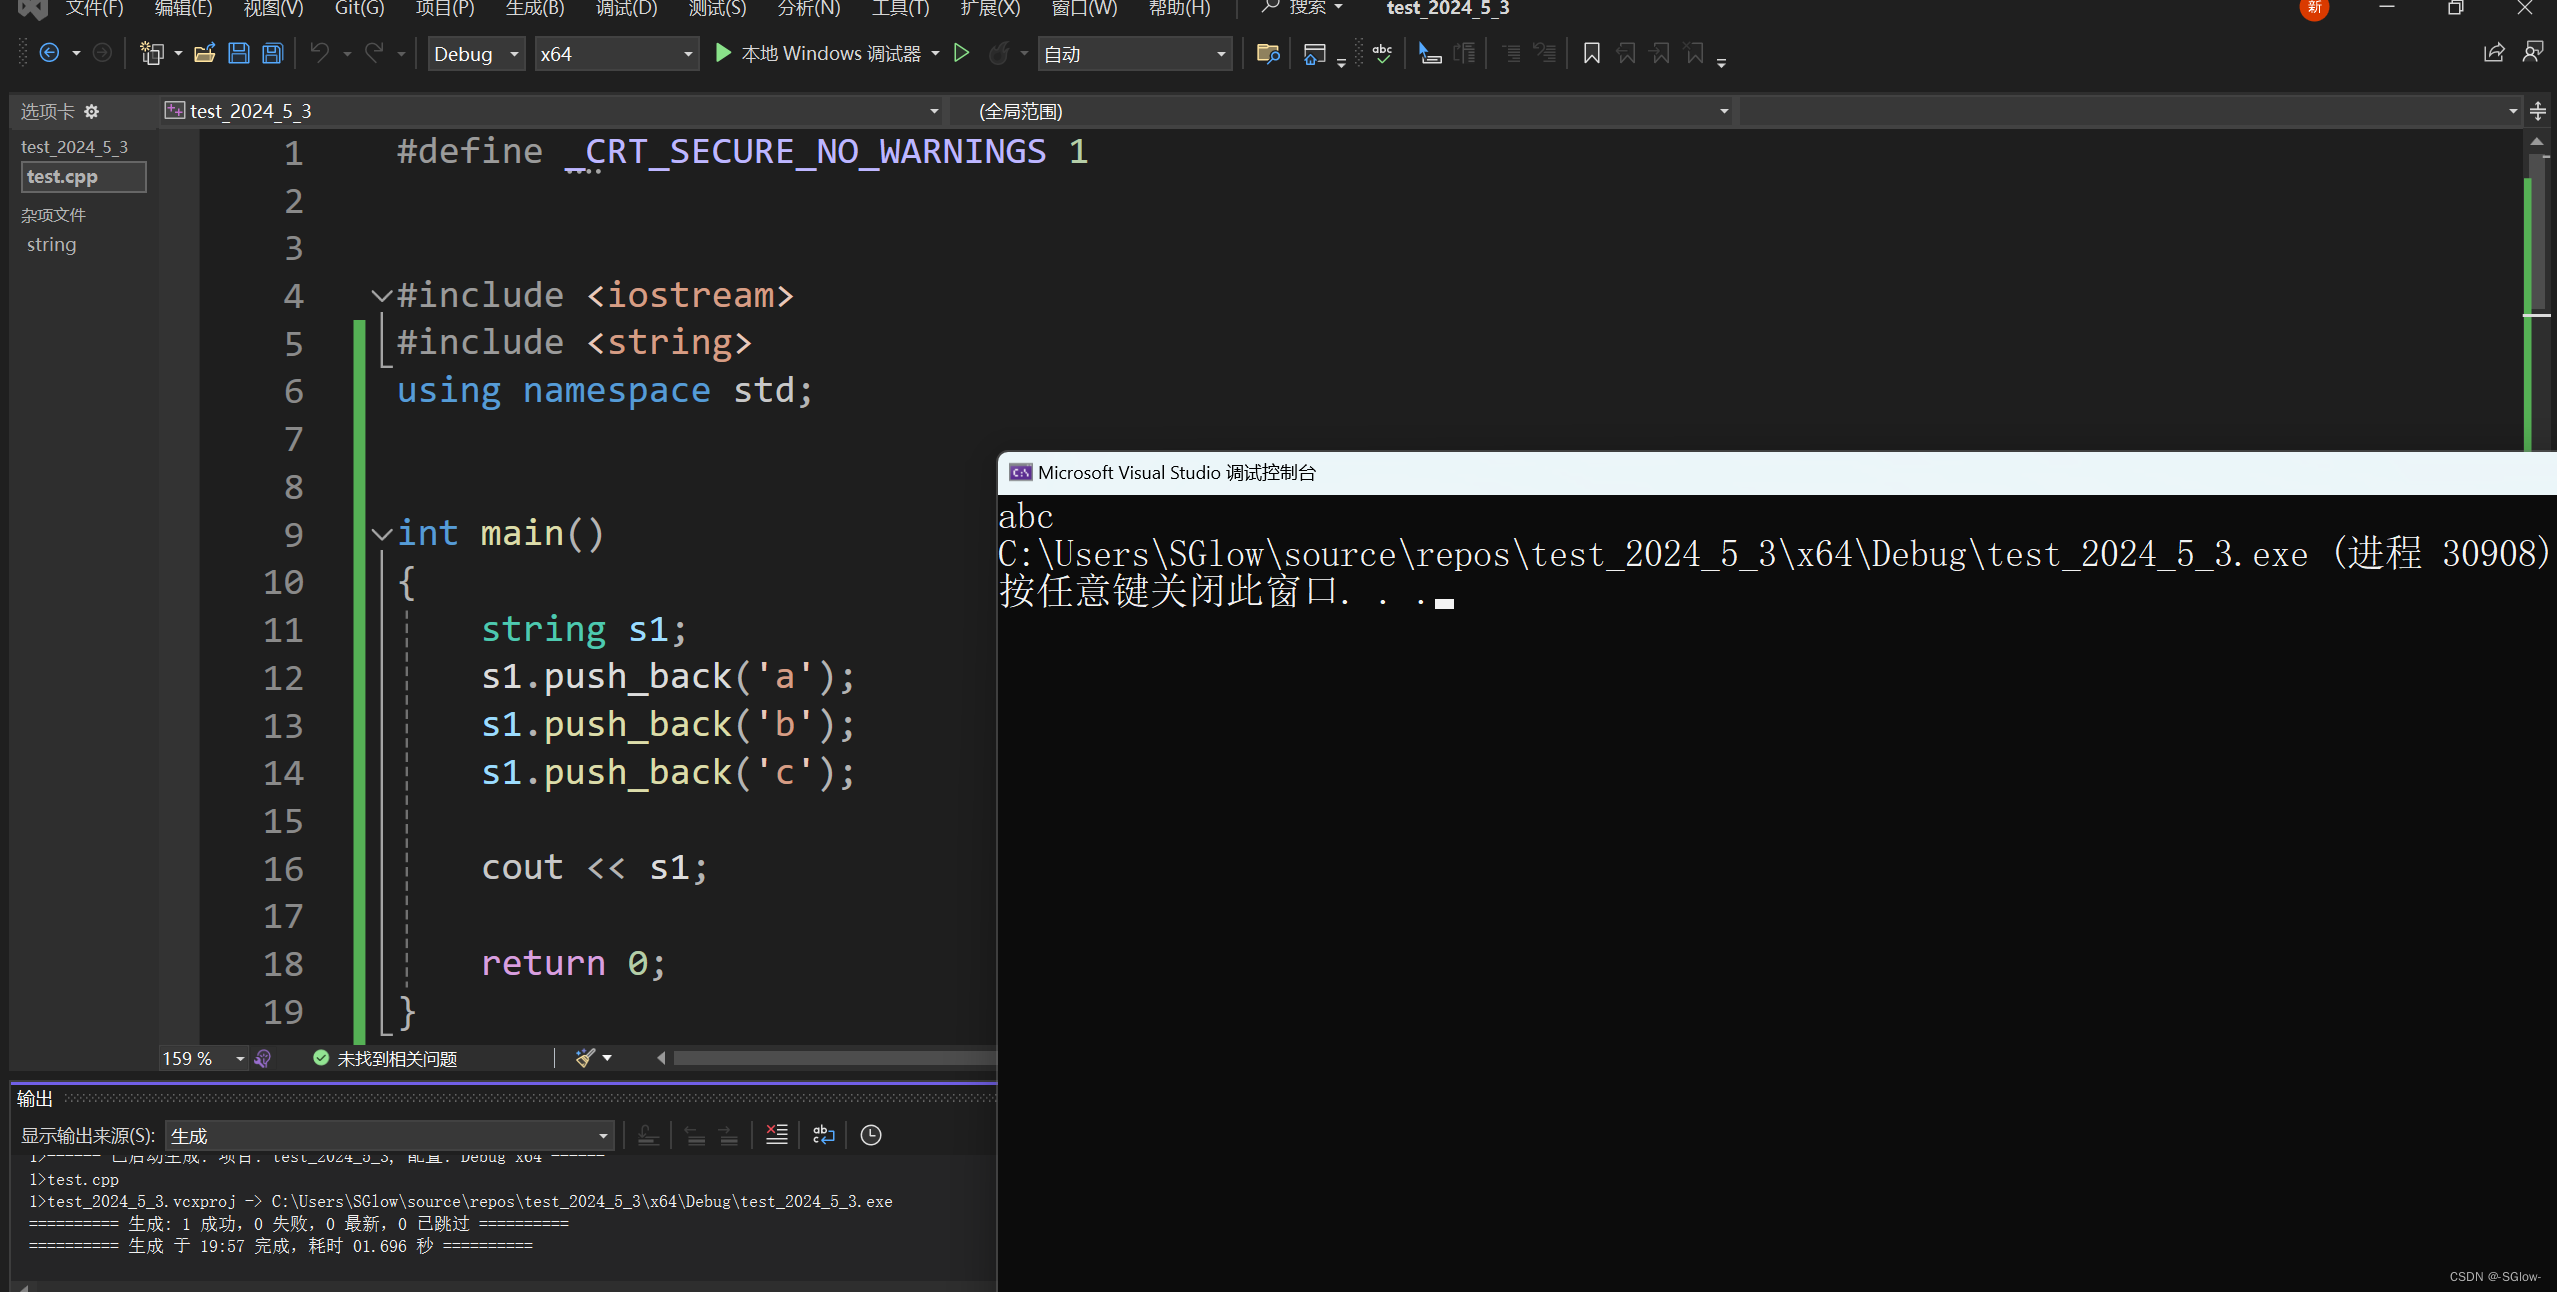Click the Open File folder icon
The width and height of the screenshot is (2557, 1292).
pos(204,54)
